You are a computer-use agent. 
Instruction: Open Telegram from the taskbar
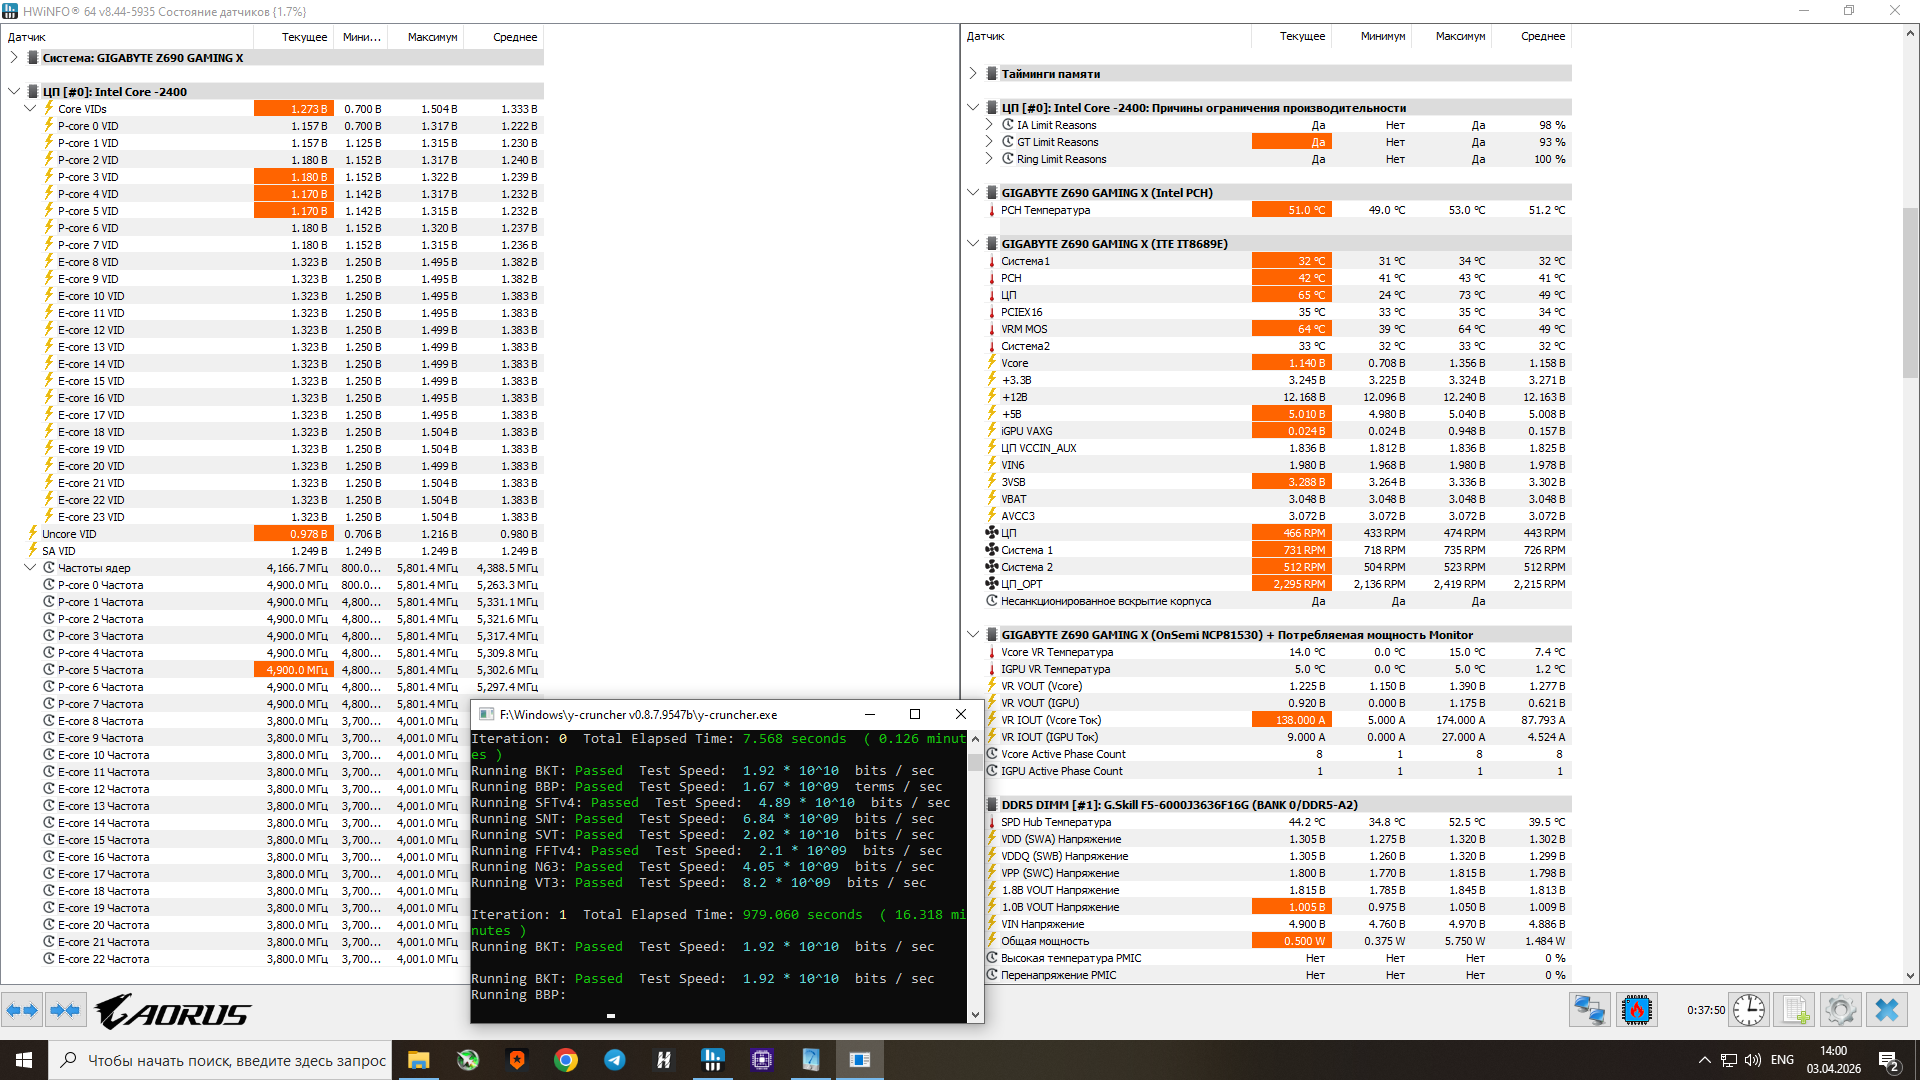tap(615, 1060)
